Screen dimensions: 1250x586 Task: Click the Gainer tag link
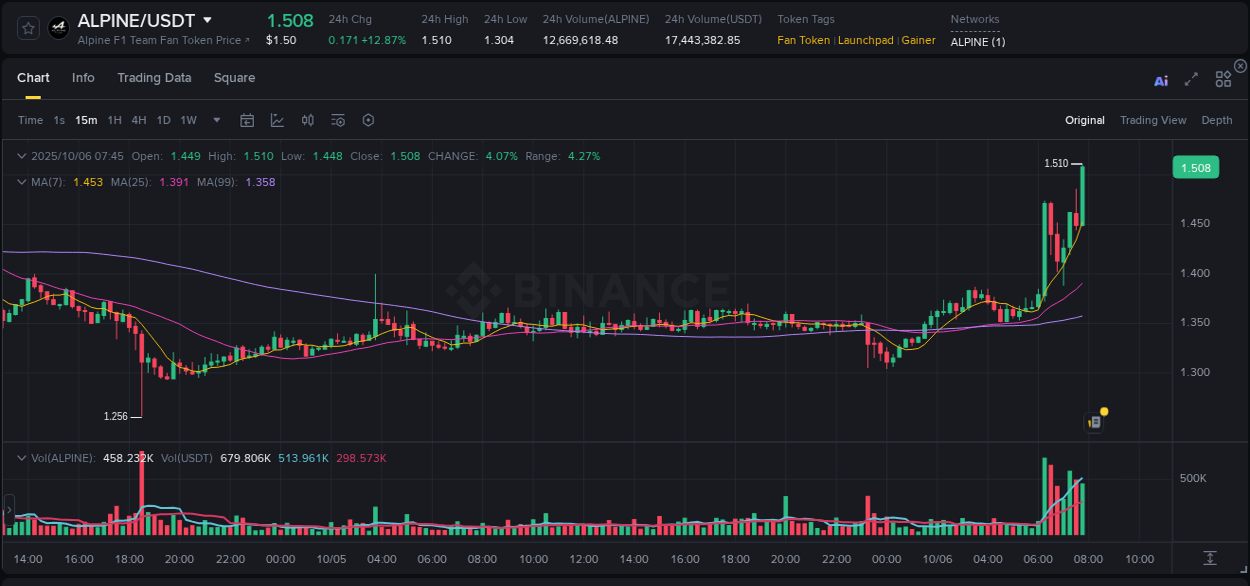(918, 41)
